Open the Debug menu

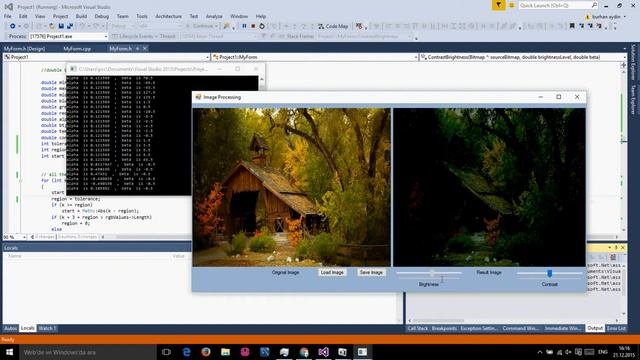[102, 16]
